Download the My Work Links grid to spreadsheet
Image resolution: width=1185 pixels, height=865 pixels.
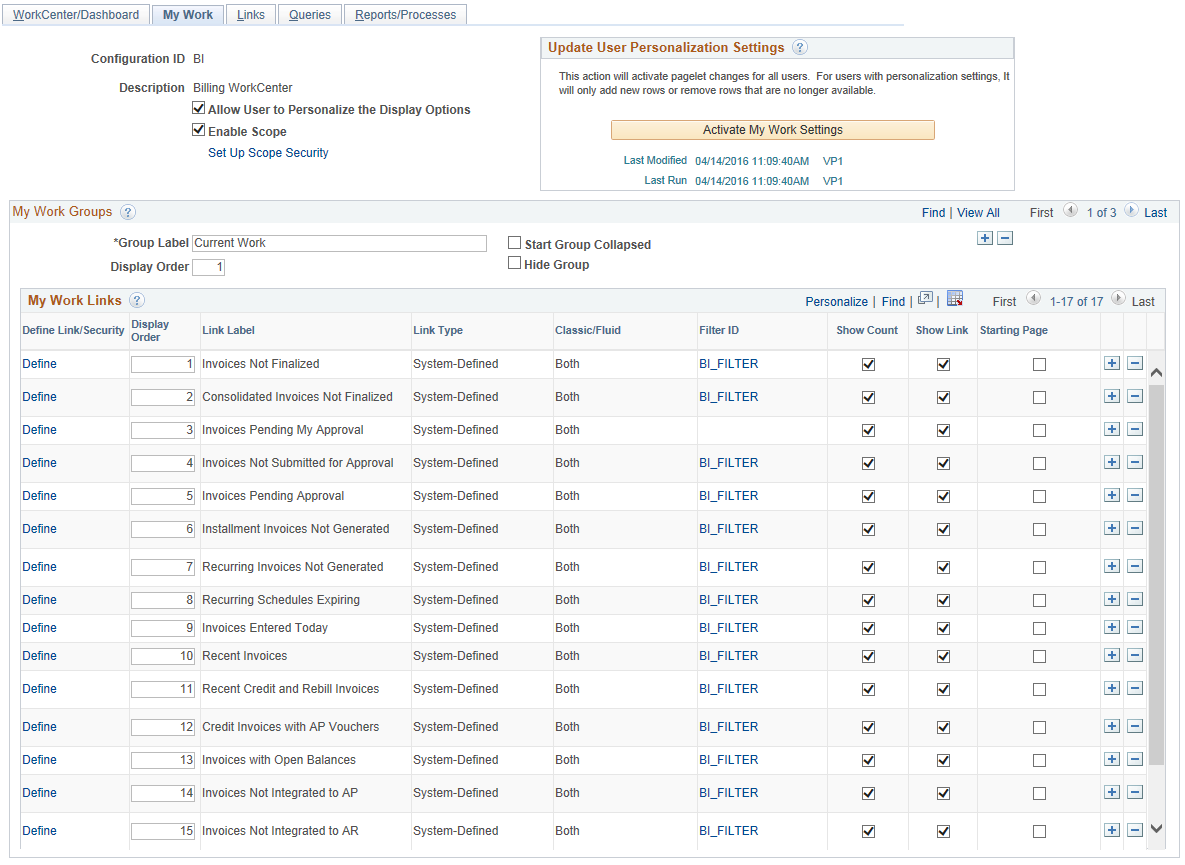[x=955, y=298]
